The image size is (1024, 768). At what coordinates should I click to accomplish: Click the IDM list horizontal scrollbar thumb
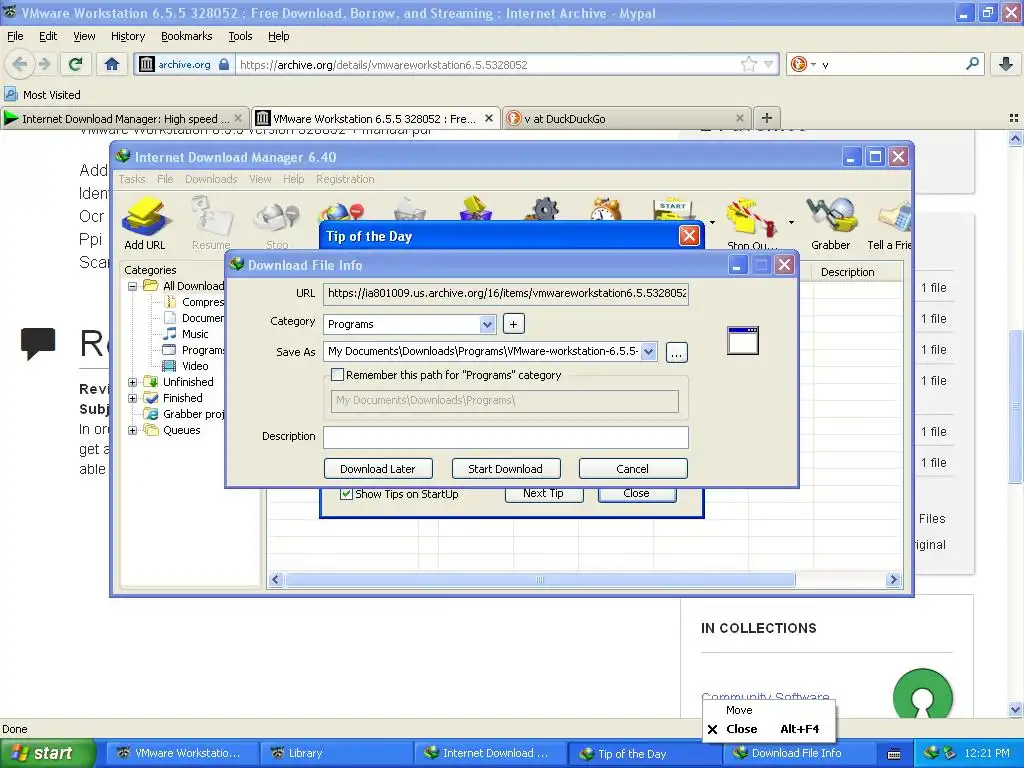539,580
